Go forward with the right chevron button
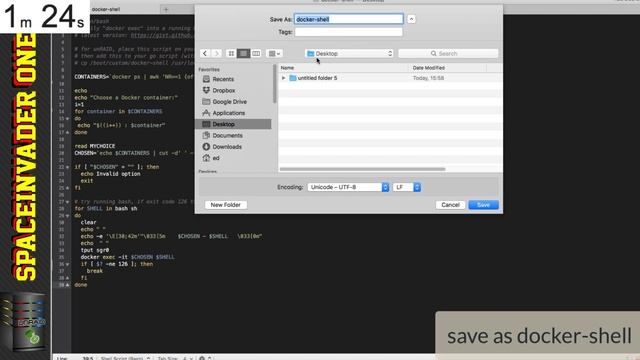Image resolution: width=640 pixels, height=360 pixels. coord(217,53)
